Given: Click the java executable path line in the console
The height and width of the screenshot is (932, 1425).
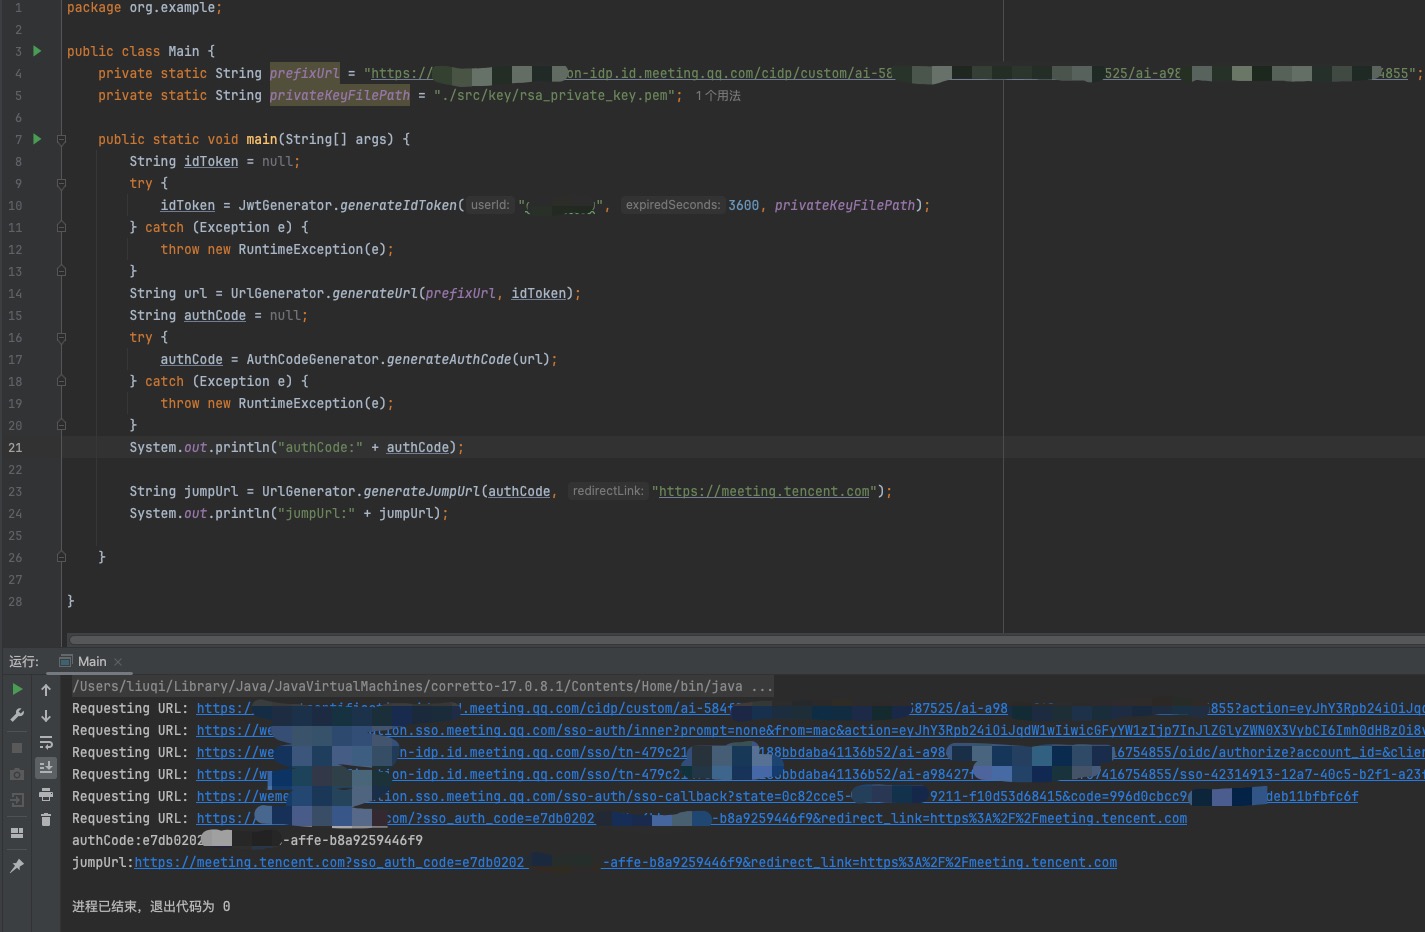Looking at the screenshot, I should (x=422, y=686).
